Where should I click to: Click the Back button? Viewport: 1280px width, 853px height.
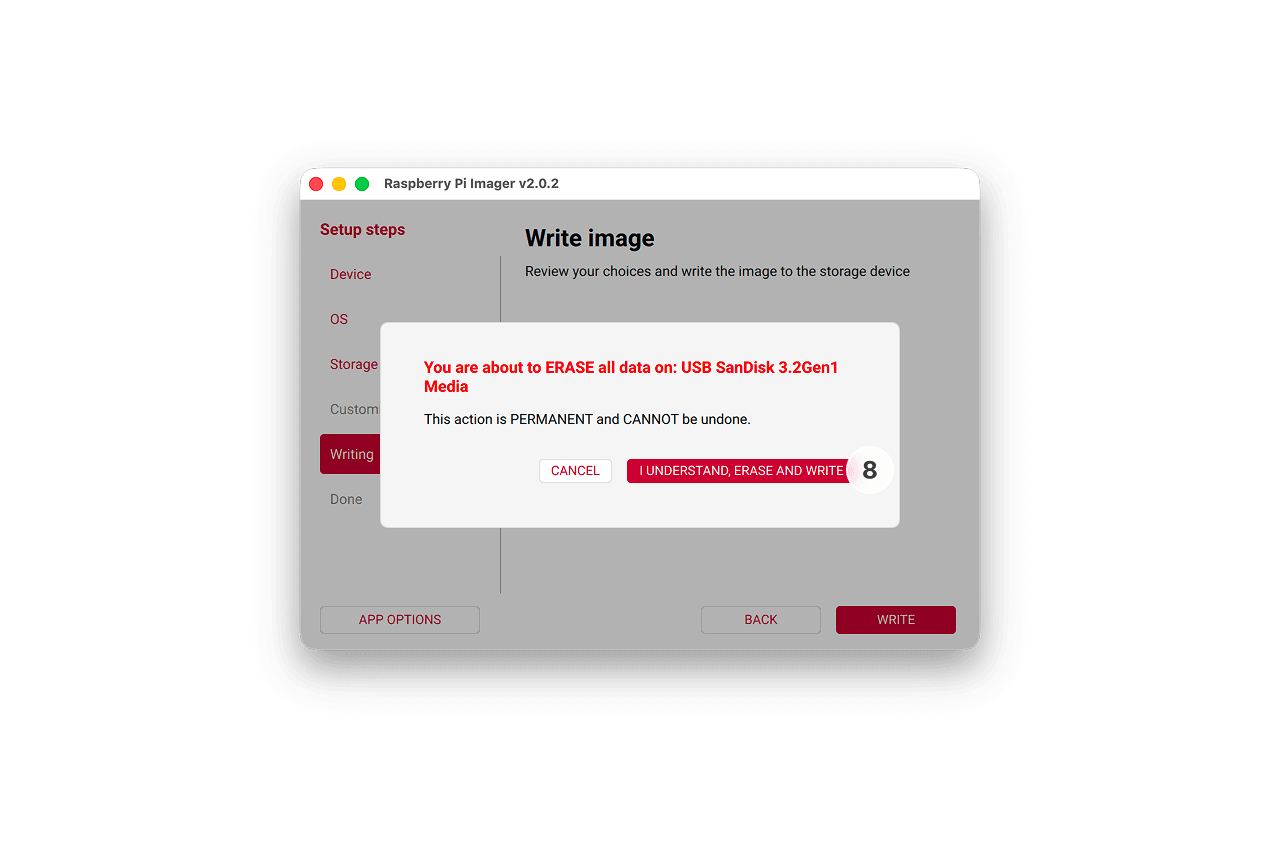[761, 620]
